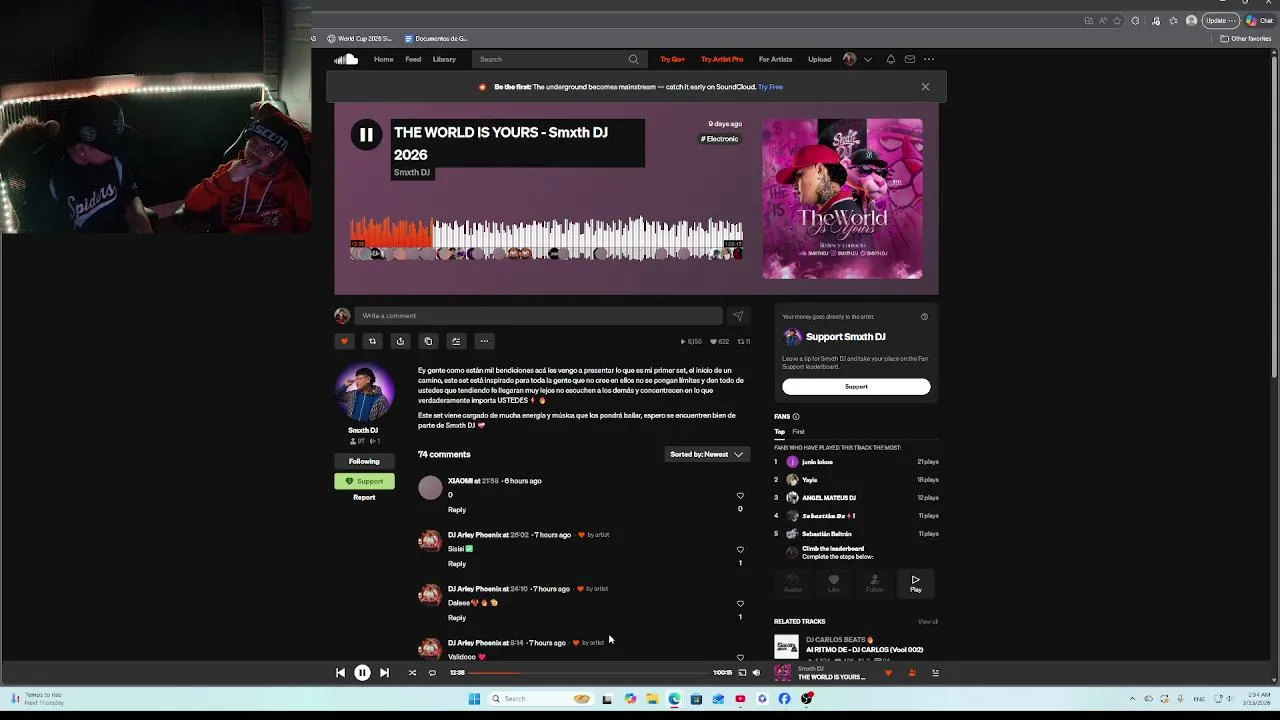This screenshot has height=720, width=1280.
Task: Click the Try Free link in banner
Action: [x=770, y=87]
